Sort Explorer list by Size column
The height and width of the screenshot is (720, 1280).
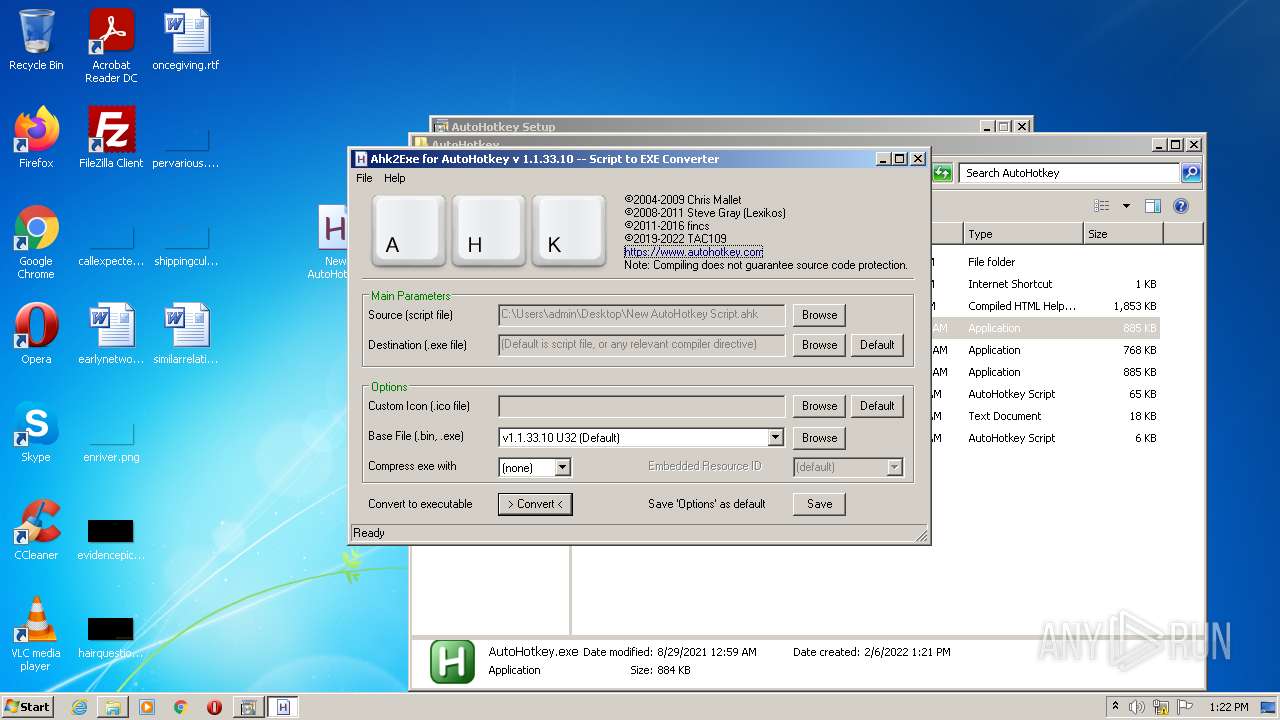click(1123, 234)
